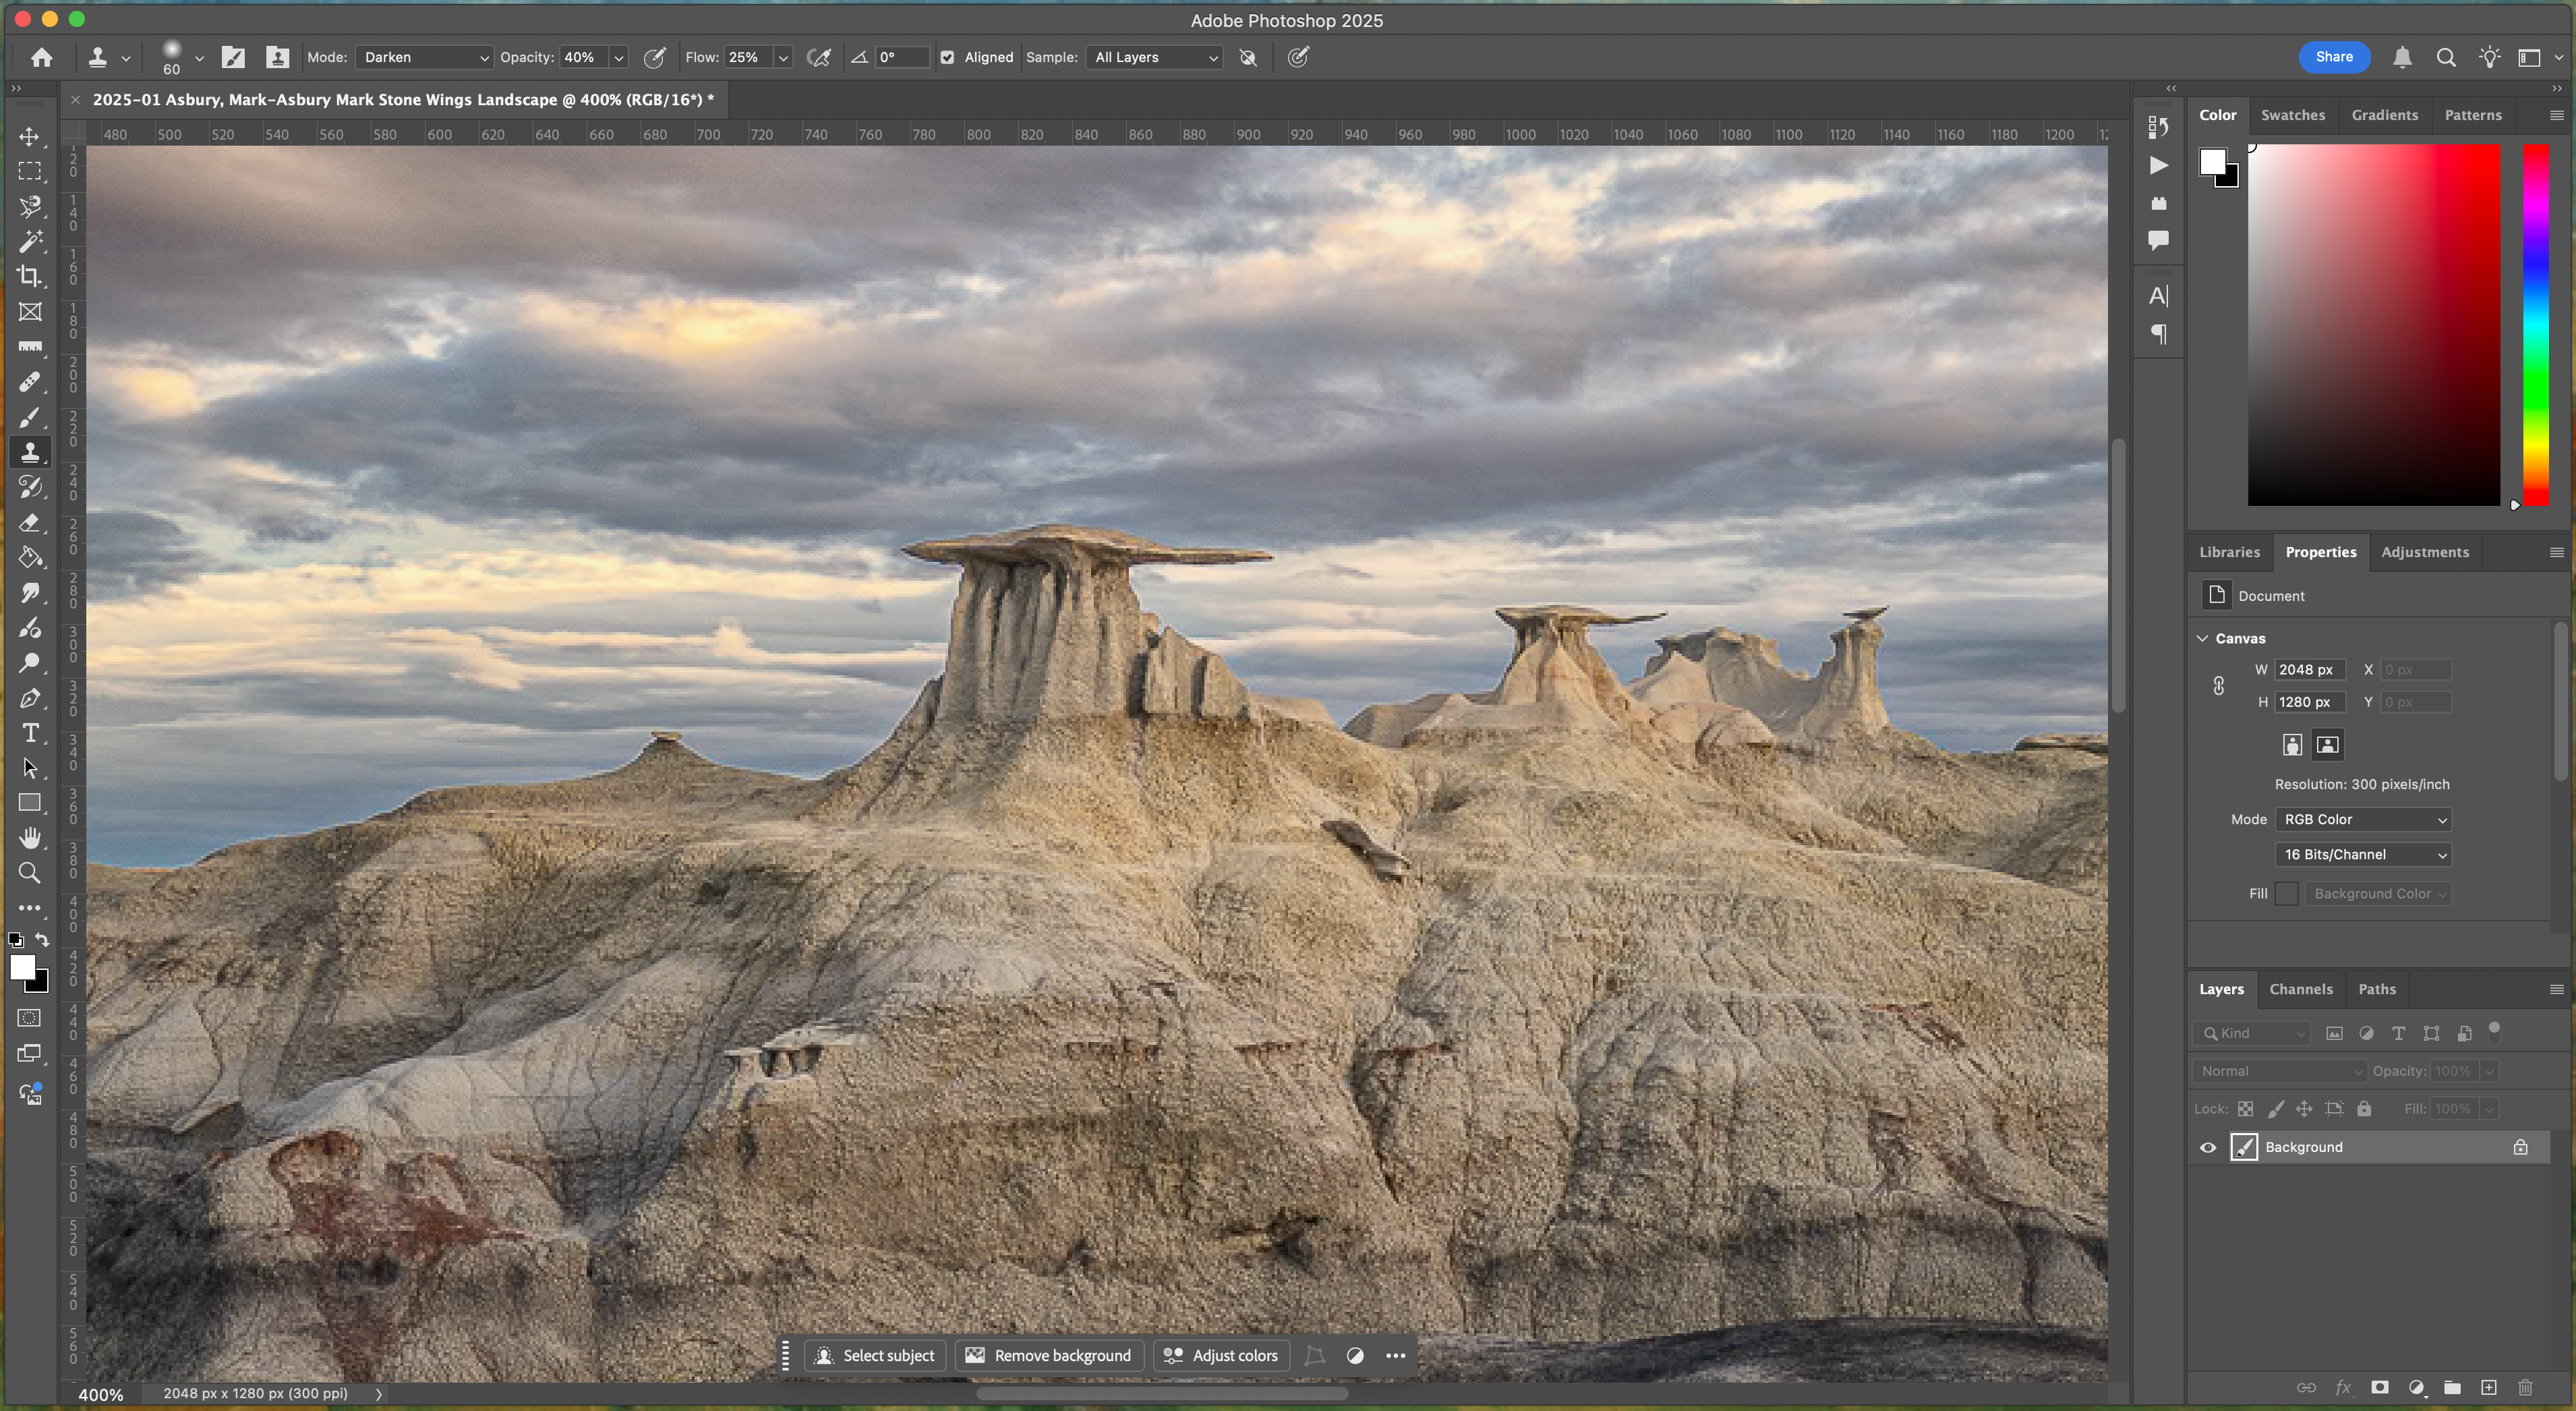The height and width of the screenshot is (1411, 2576).
Task: Open the blending Mode Darken dropdown
Action: click(x=425, y=58)
